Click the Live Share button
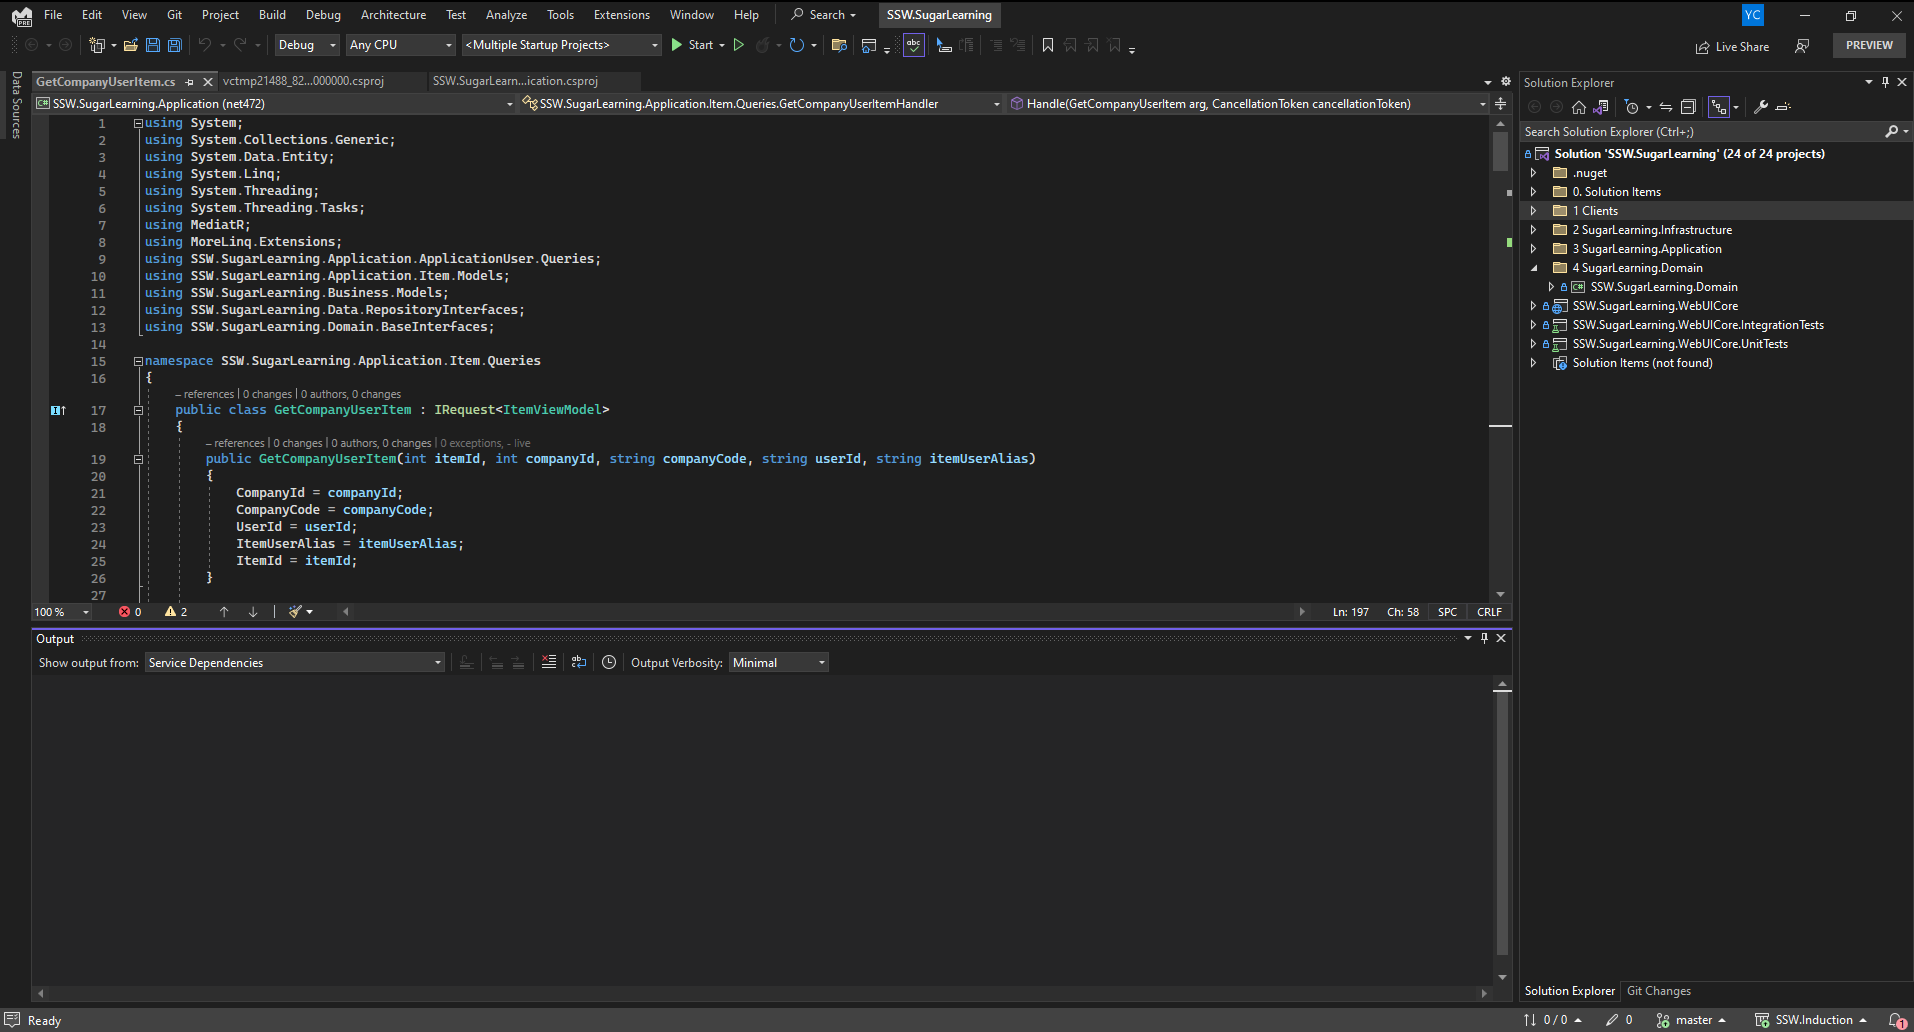The image size is (1914, 1032). [1732, 47]
